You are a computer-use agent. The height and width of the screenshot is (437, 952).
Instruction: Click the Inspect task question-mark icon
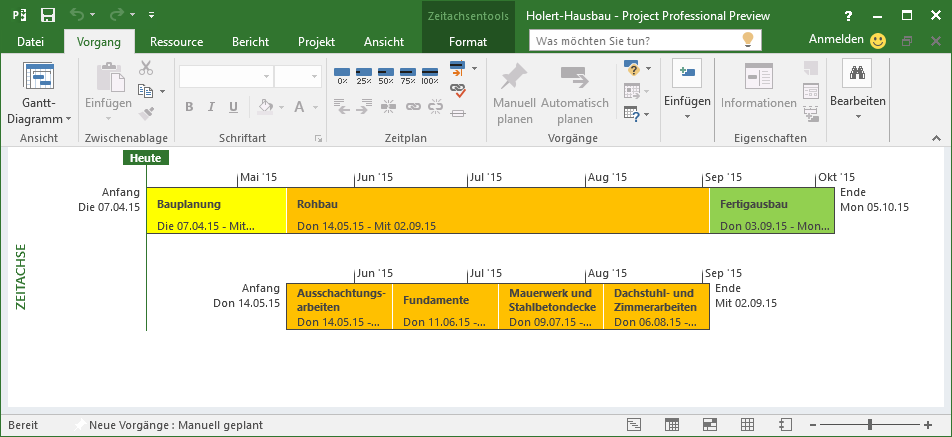click(x=633, y=68)
